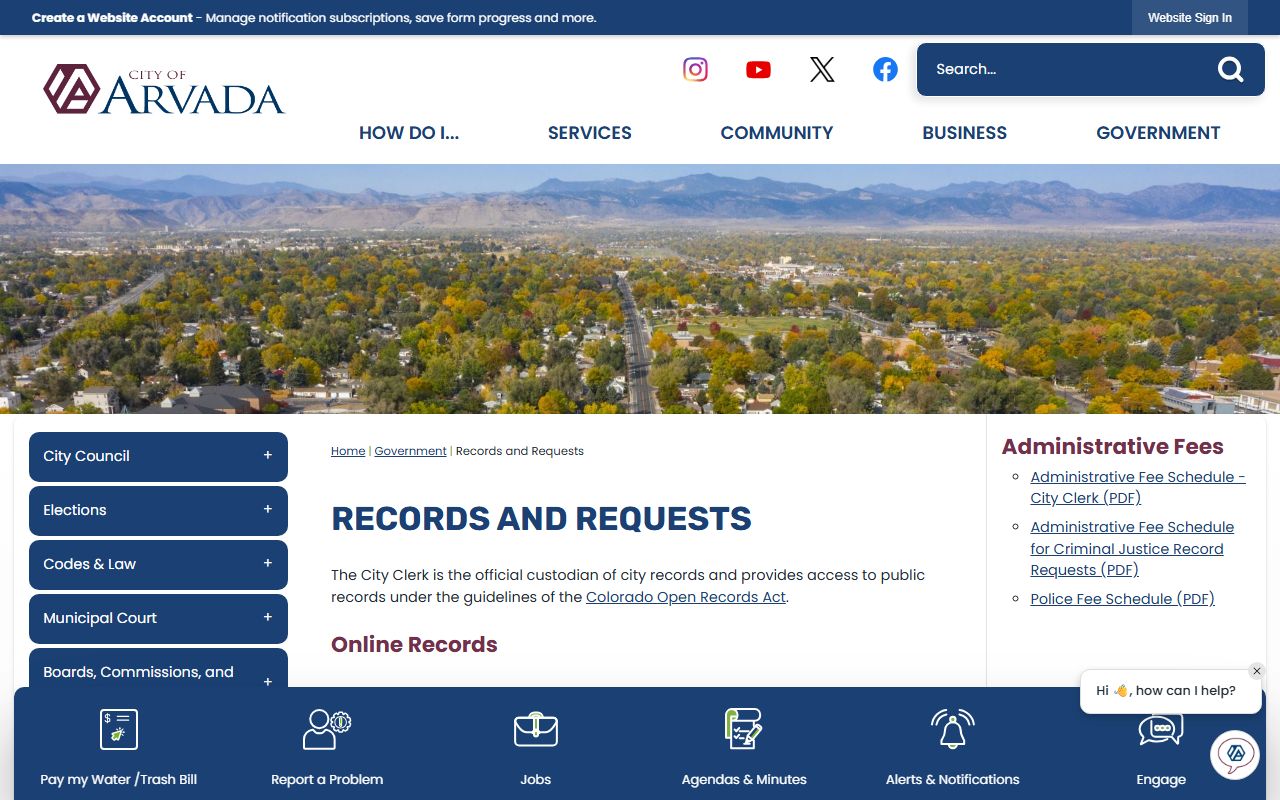Viewport: 1280px width, 800px height.
Task: Go to Home breadcrumb link
Action: 348,451
